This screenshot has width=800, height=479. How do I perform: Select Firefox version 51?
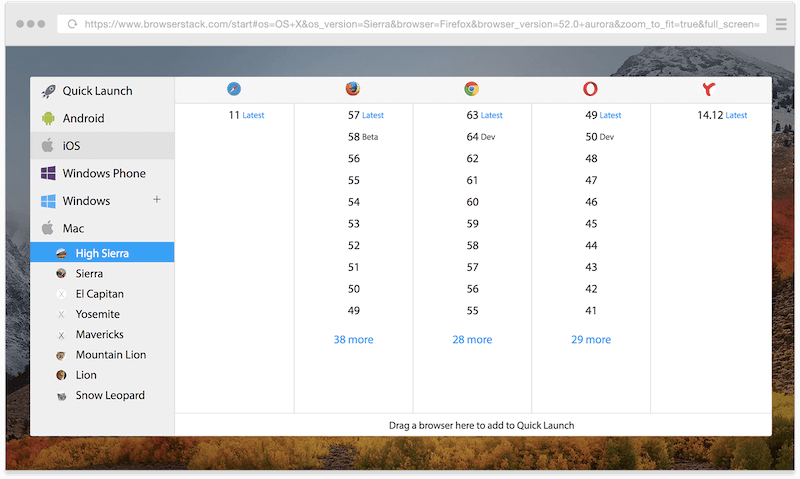(x=354, y=267)
